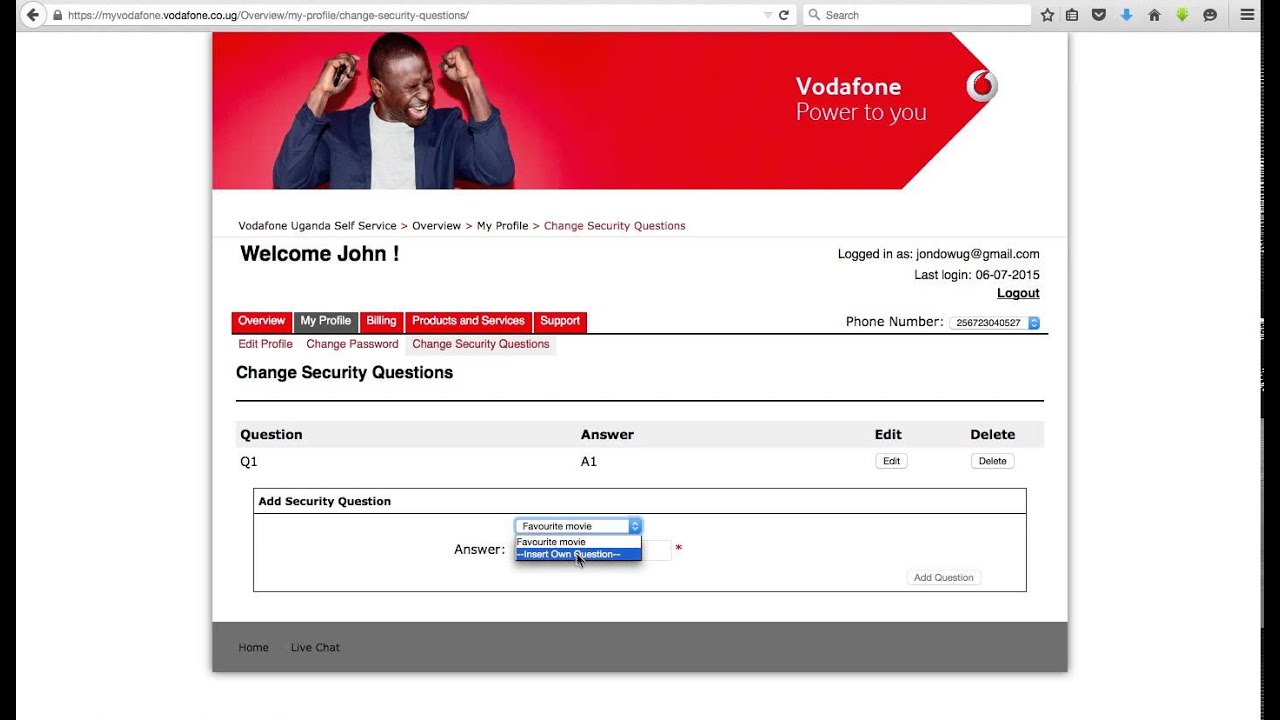Save the page to Pocket
This screenshot has height=720, width=1280.
[1099, 15]
